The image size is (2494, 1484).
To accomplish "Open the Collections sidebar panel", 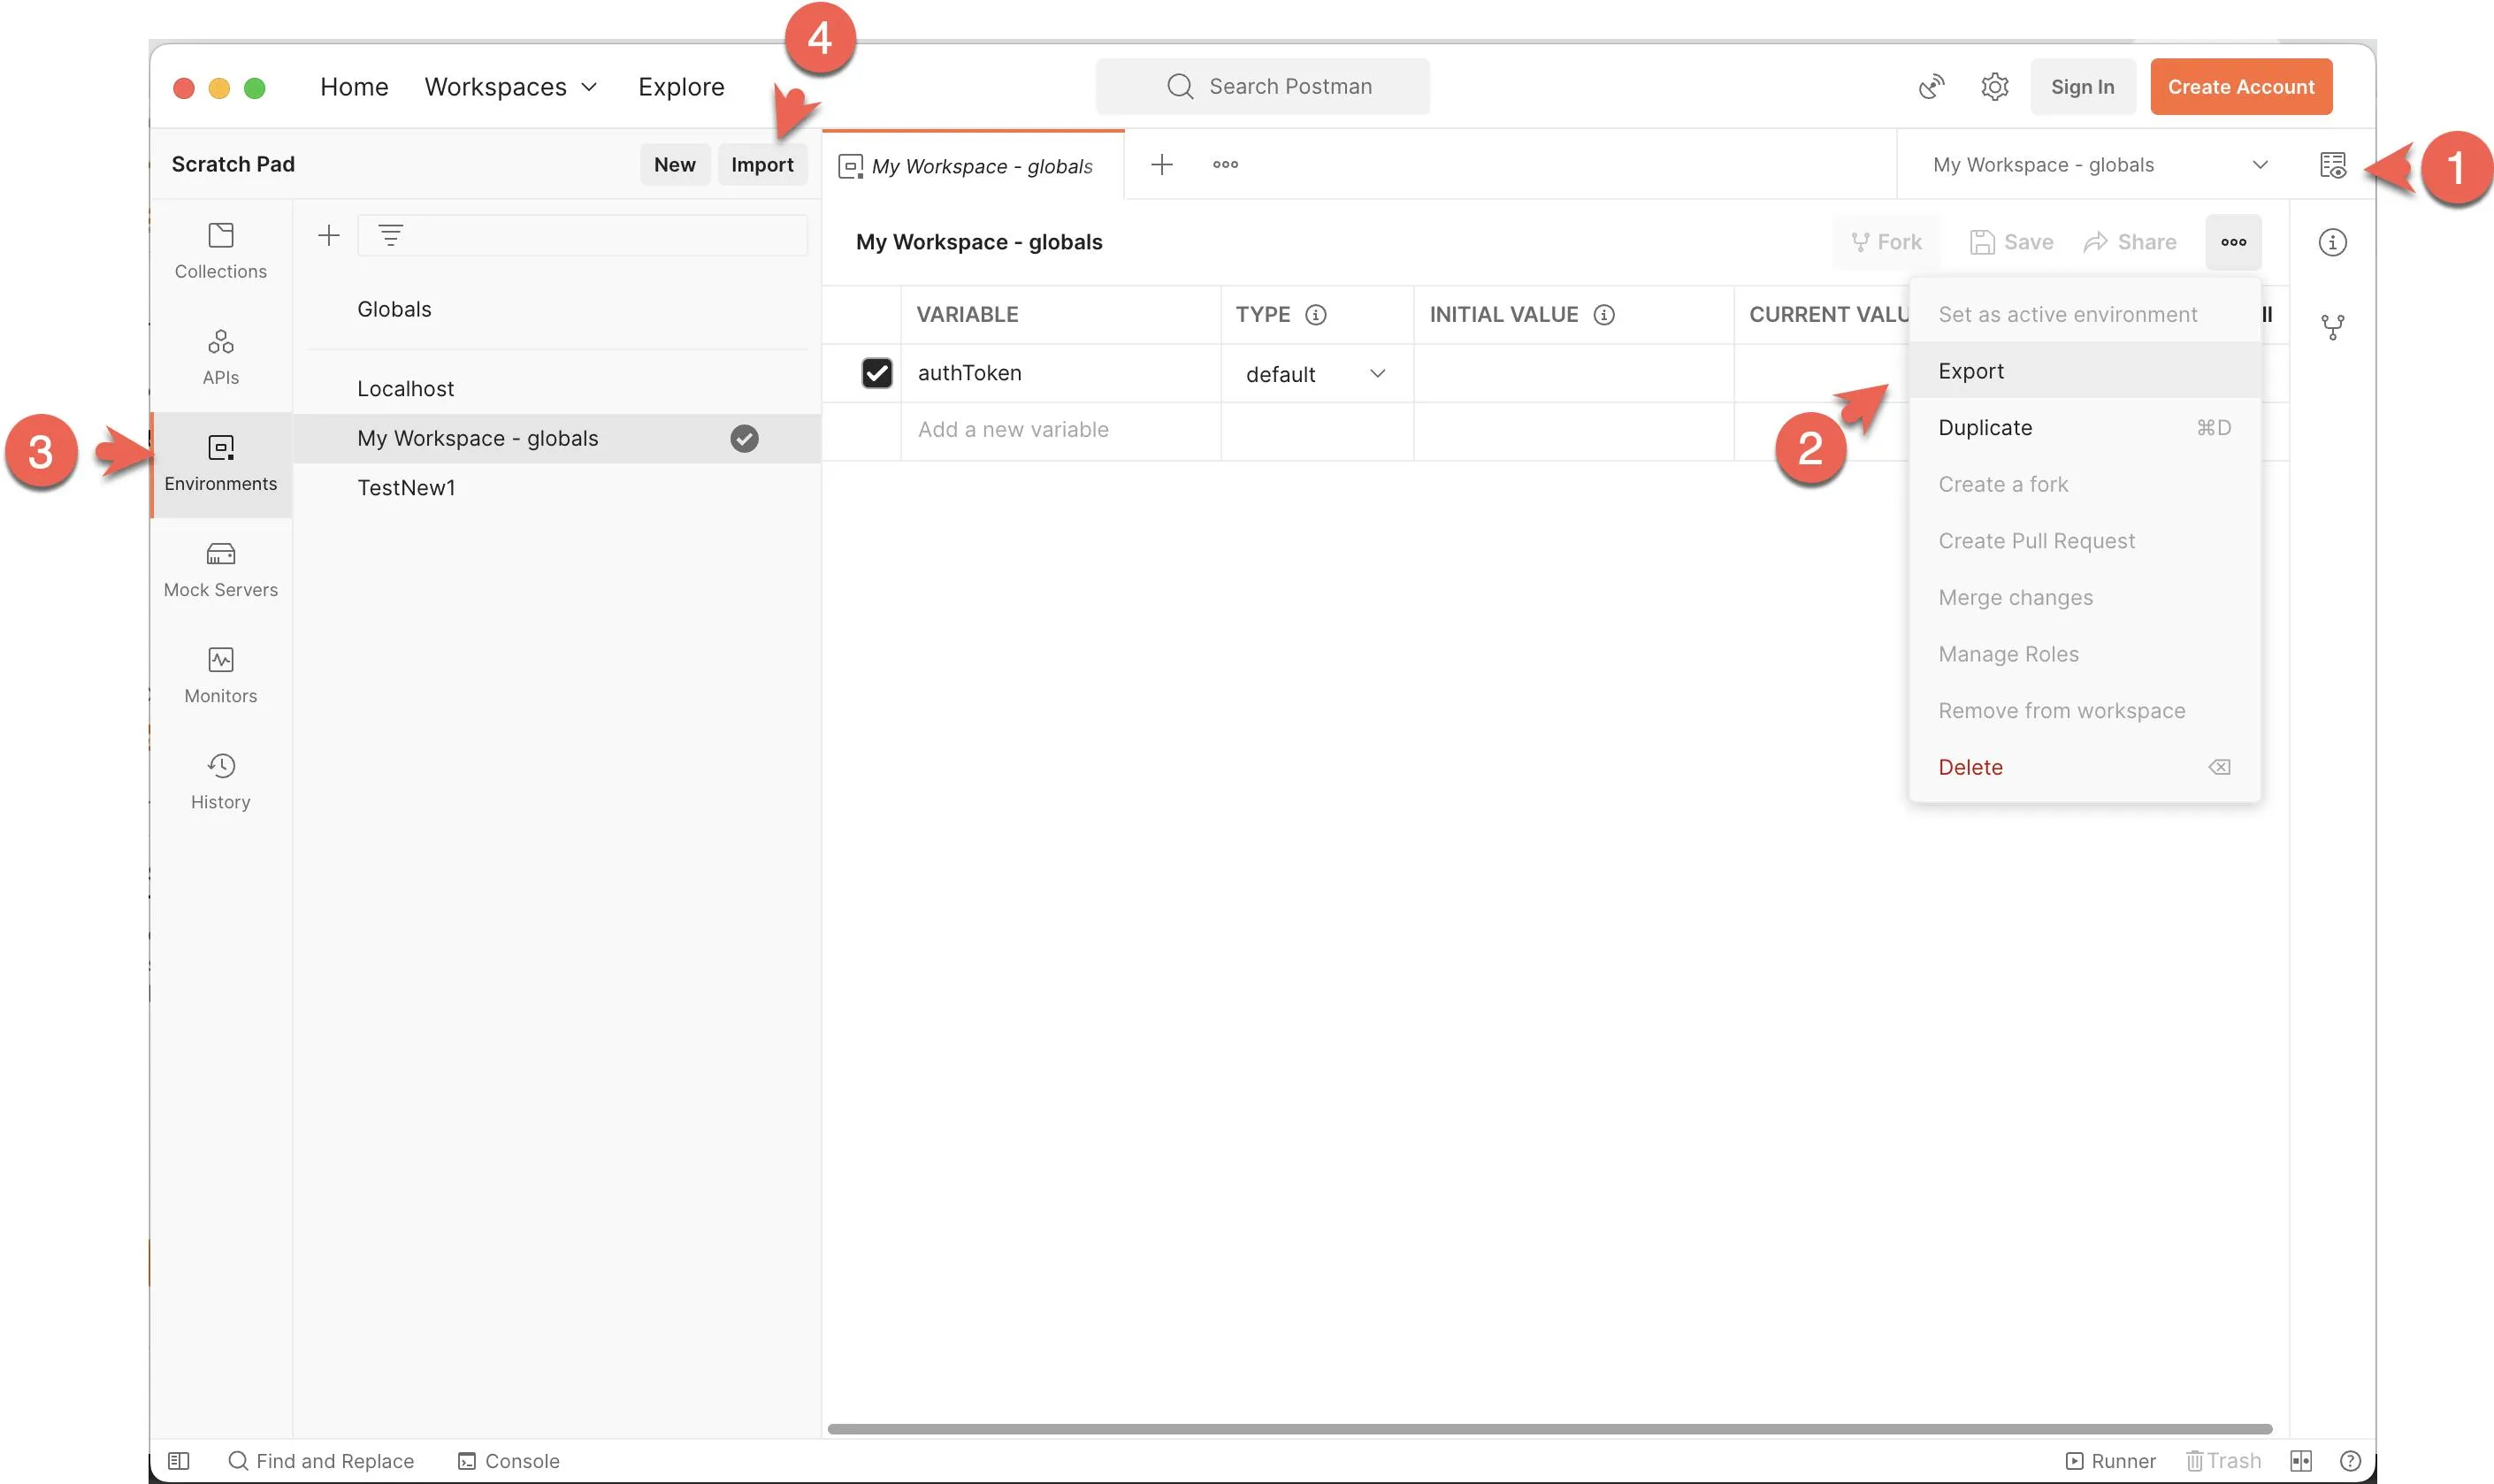I will 220,250.
